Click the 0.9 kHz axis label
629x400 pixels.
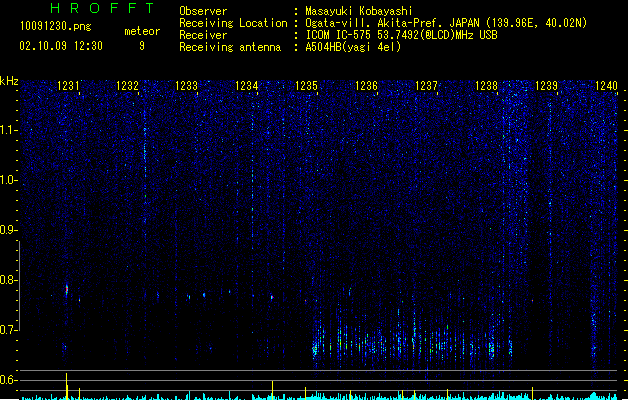(x=8, y=230)
